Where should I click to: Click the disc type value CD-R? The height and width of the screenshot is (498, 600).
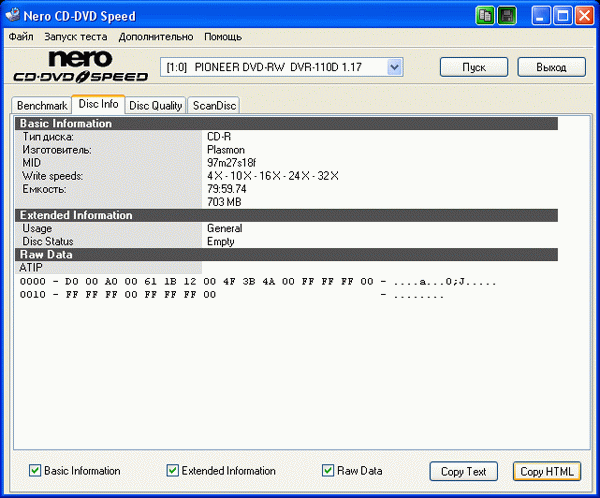coord(219,137)
